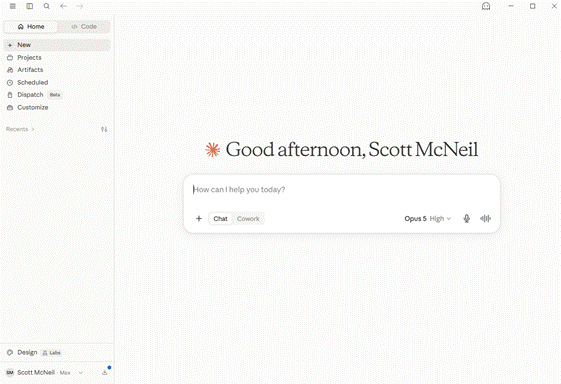Image resolution: width=561 pixels, height=384 pixels.
Task: Open Artifacts in sidebar
Action: [57, 70]
